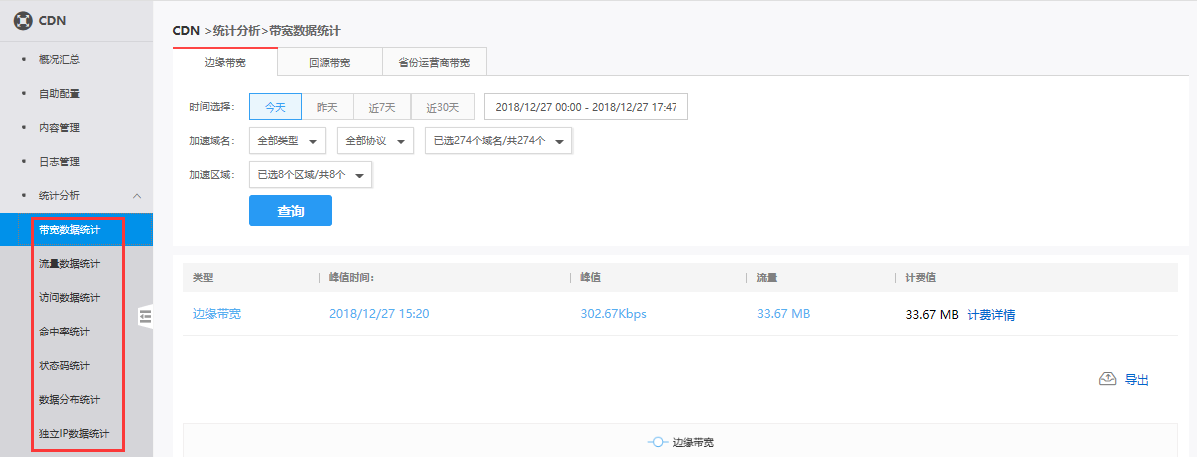Open the 计费详情 link

(991, 315)
